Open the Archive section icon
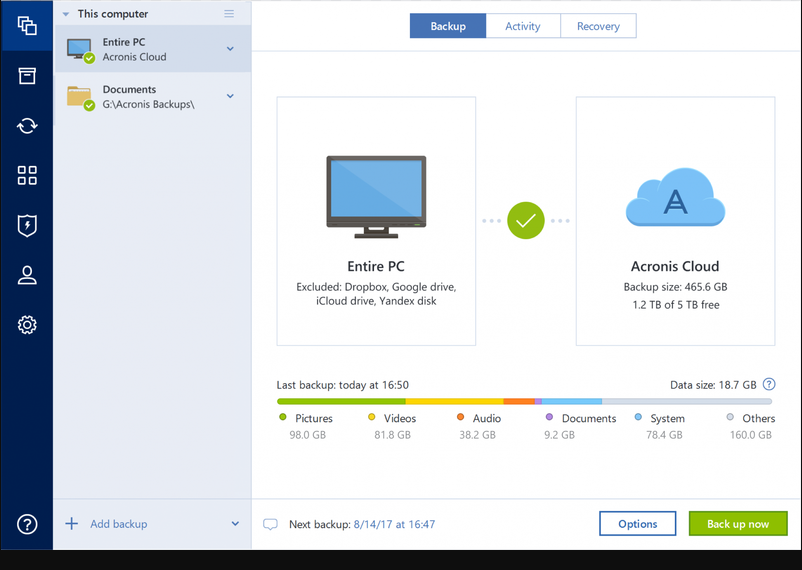Screen dimensions: 802x570 [x=27, y=76]
